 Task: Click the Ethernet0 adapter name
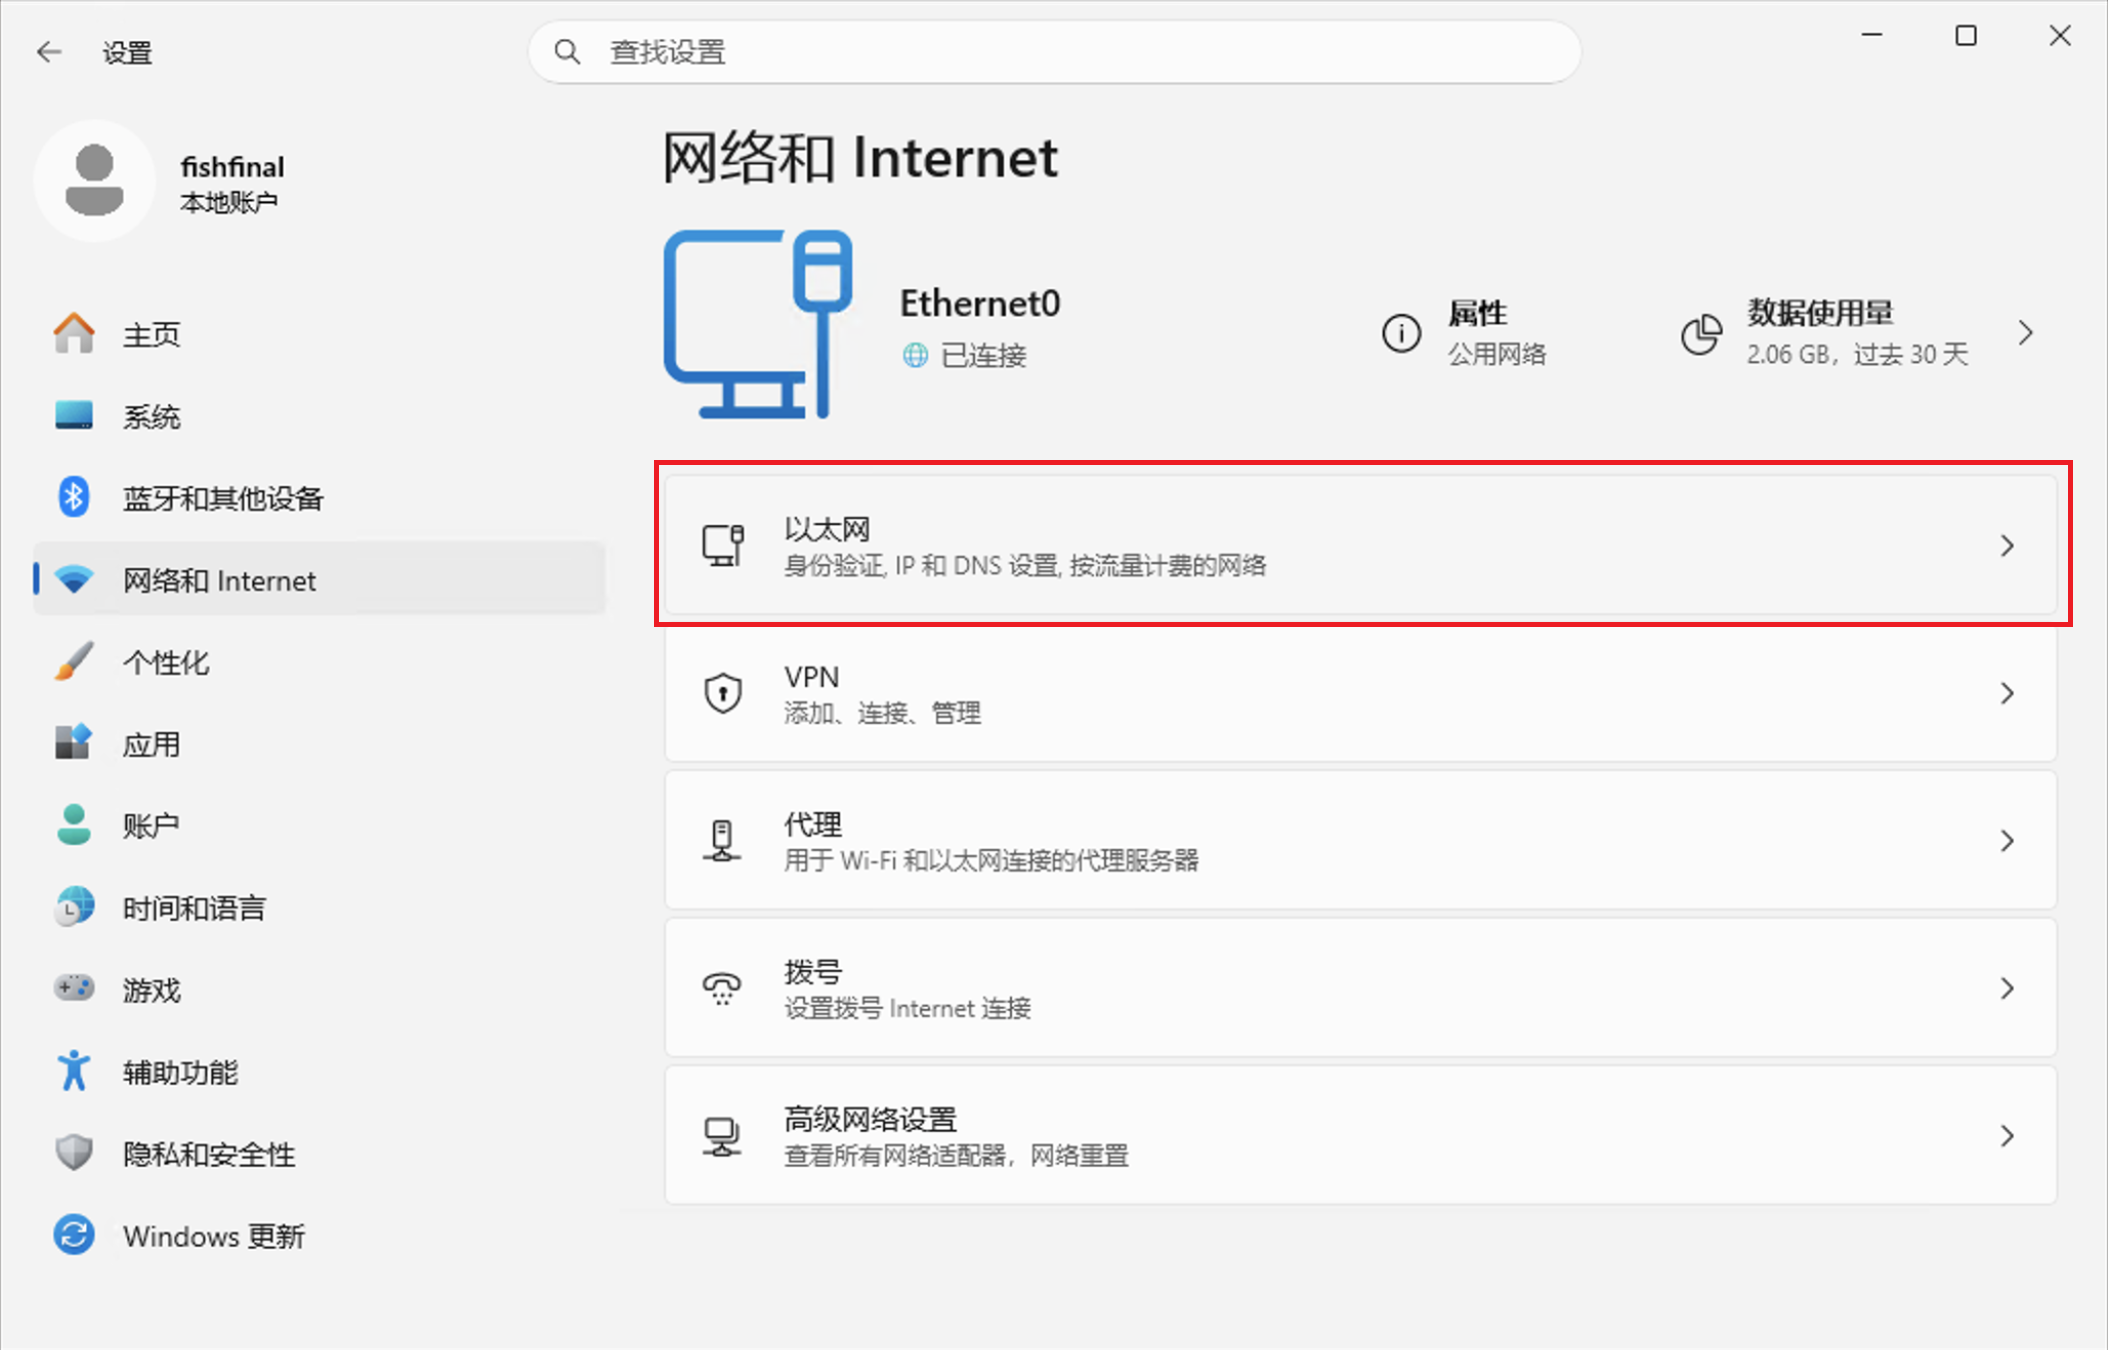980,303
